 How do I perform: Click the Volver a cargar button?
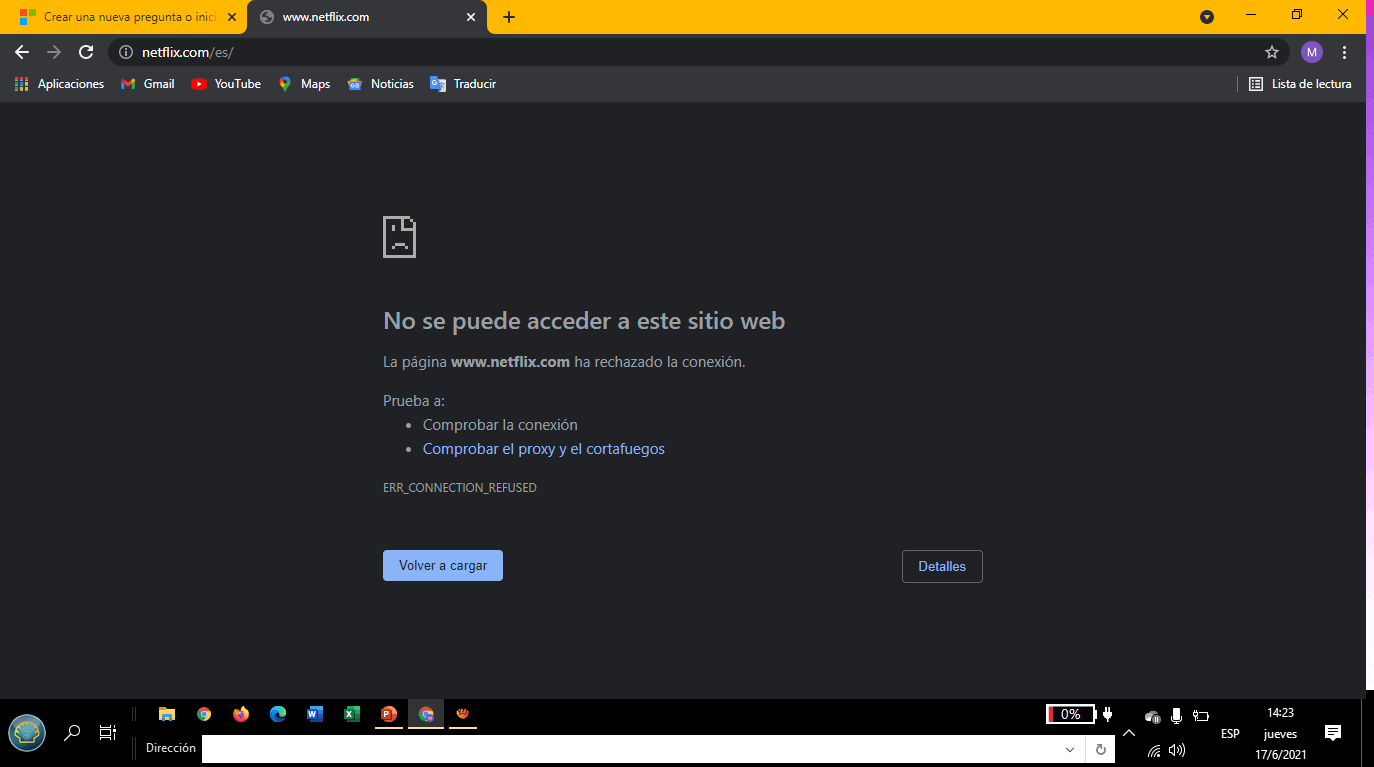pyautogui.click(x=443, y=565)
